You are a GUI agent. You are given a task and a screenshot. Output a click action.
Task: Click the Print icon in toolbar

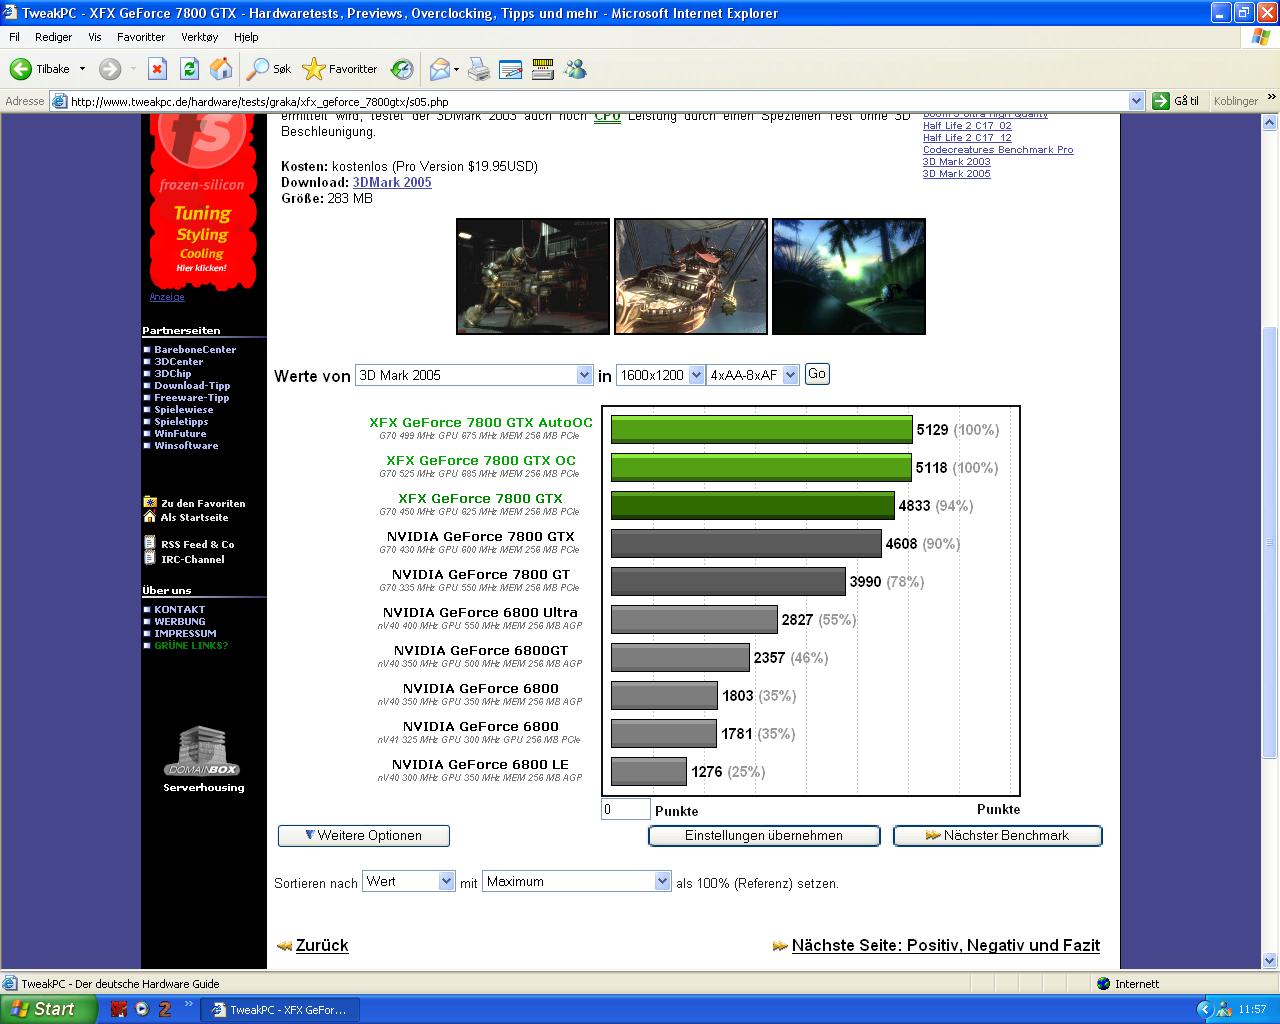(479, 69)
